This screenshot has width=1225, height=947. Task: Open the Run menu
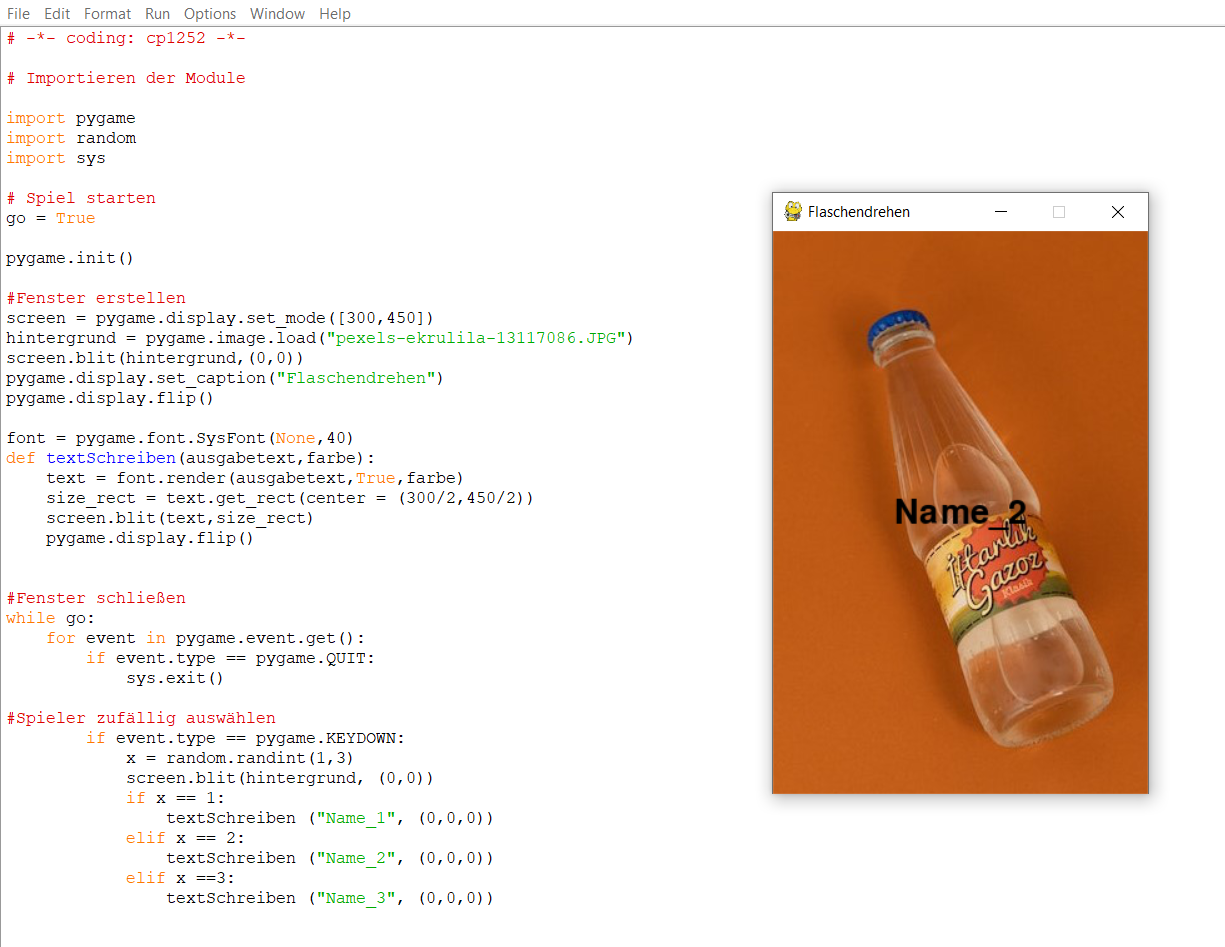click(157, 14)
